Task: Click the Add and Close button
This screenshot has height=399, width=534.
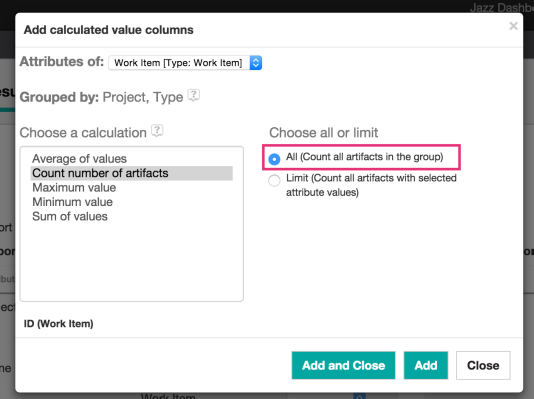Action: [x=343, y=365]
